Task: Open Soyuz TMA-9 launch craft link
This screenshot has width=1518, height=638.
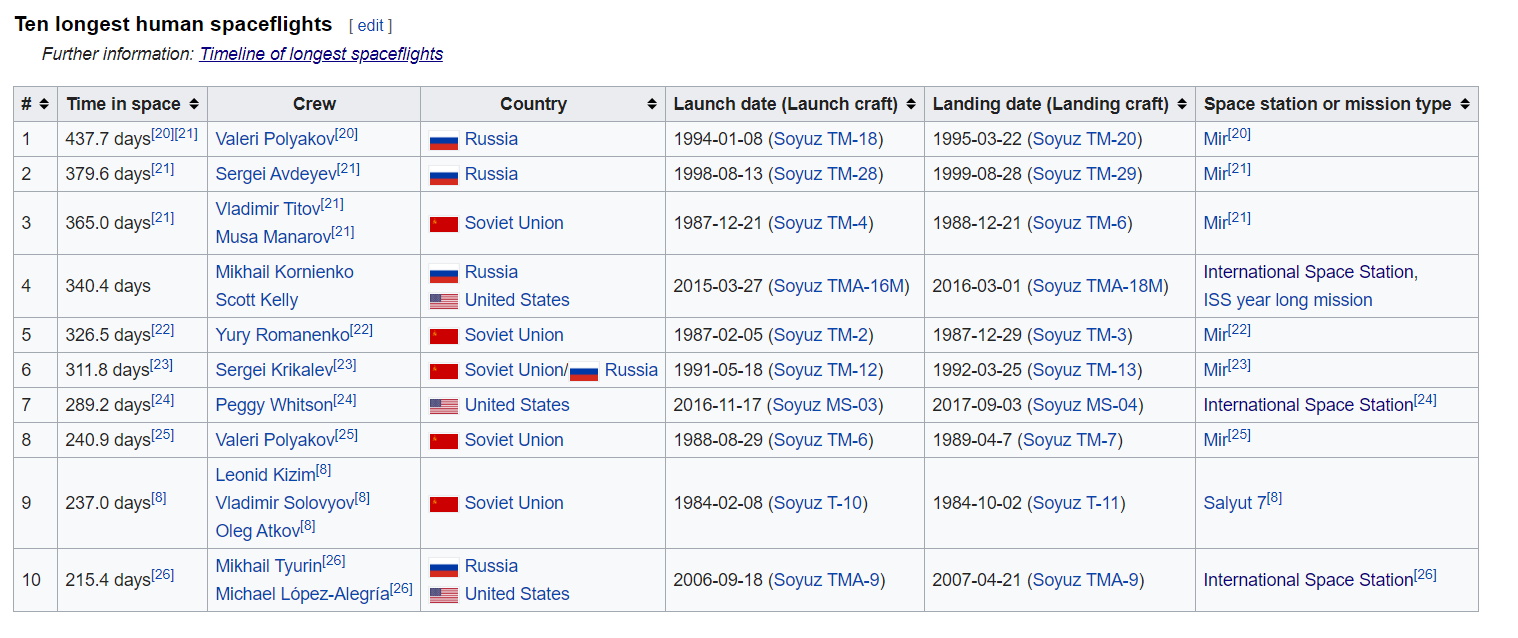Action: (x=827, y=580)
